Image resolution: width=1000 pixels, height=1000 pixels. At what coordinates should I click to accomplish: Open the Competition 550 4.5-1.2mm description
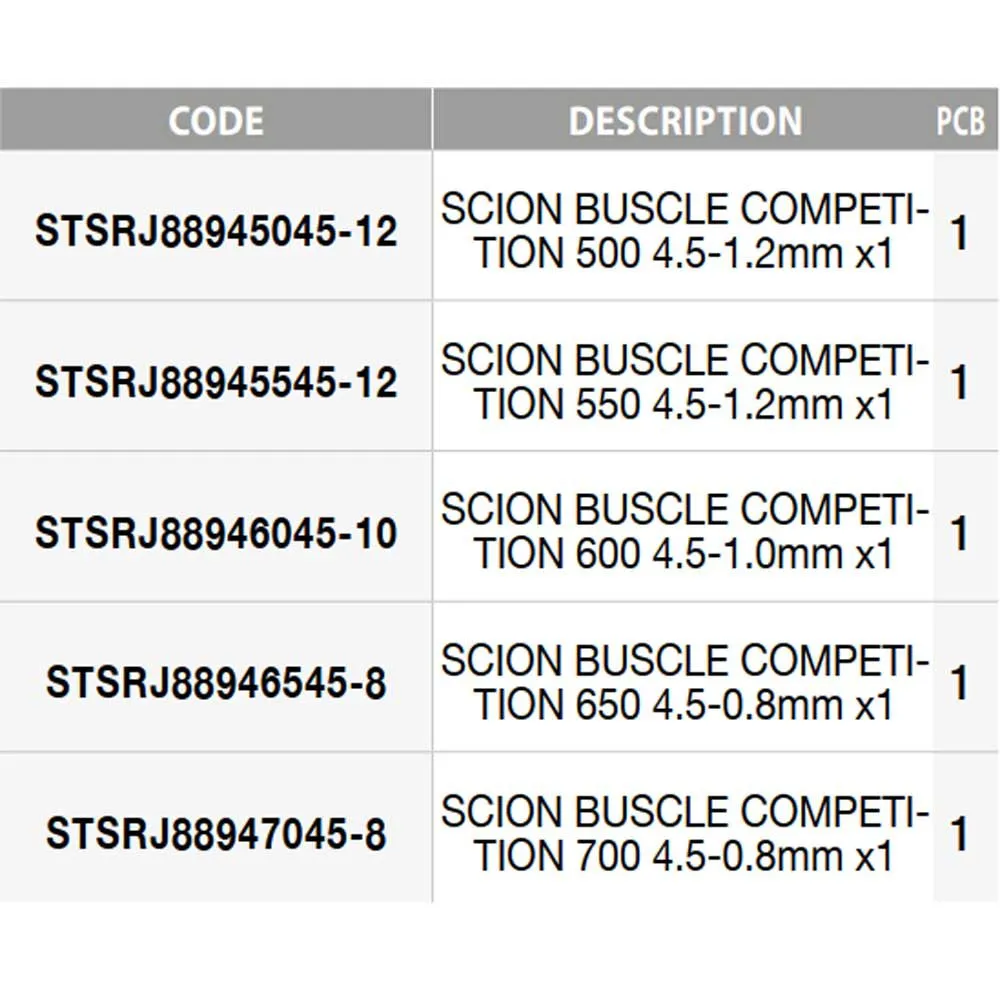[x=685, y=382]
